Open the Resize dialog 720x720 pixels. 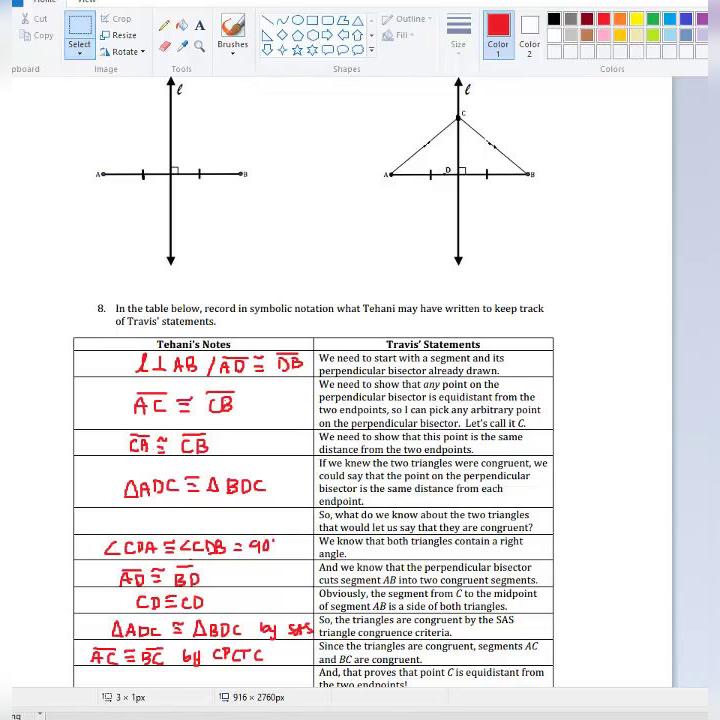click(118, 35)
